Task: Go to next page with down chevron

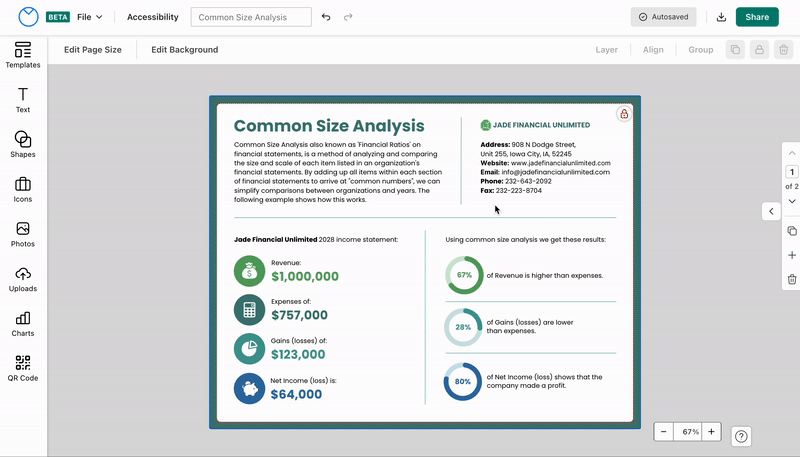Action: click(x=792, y=201)
